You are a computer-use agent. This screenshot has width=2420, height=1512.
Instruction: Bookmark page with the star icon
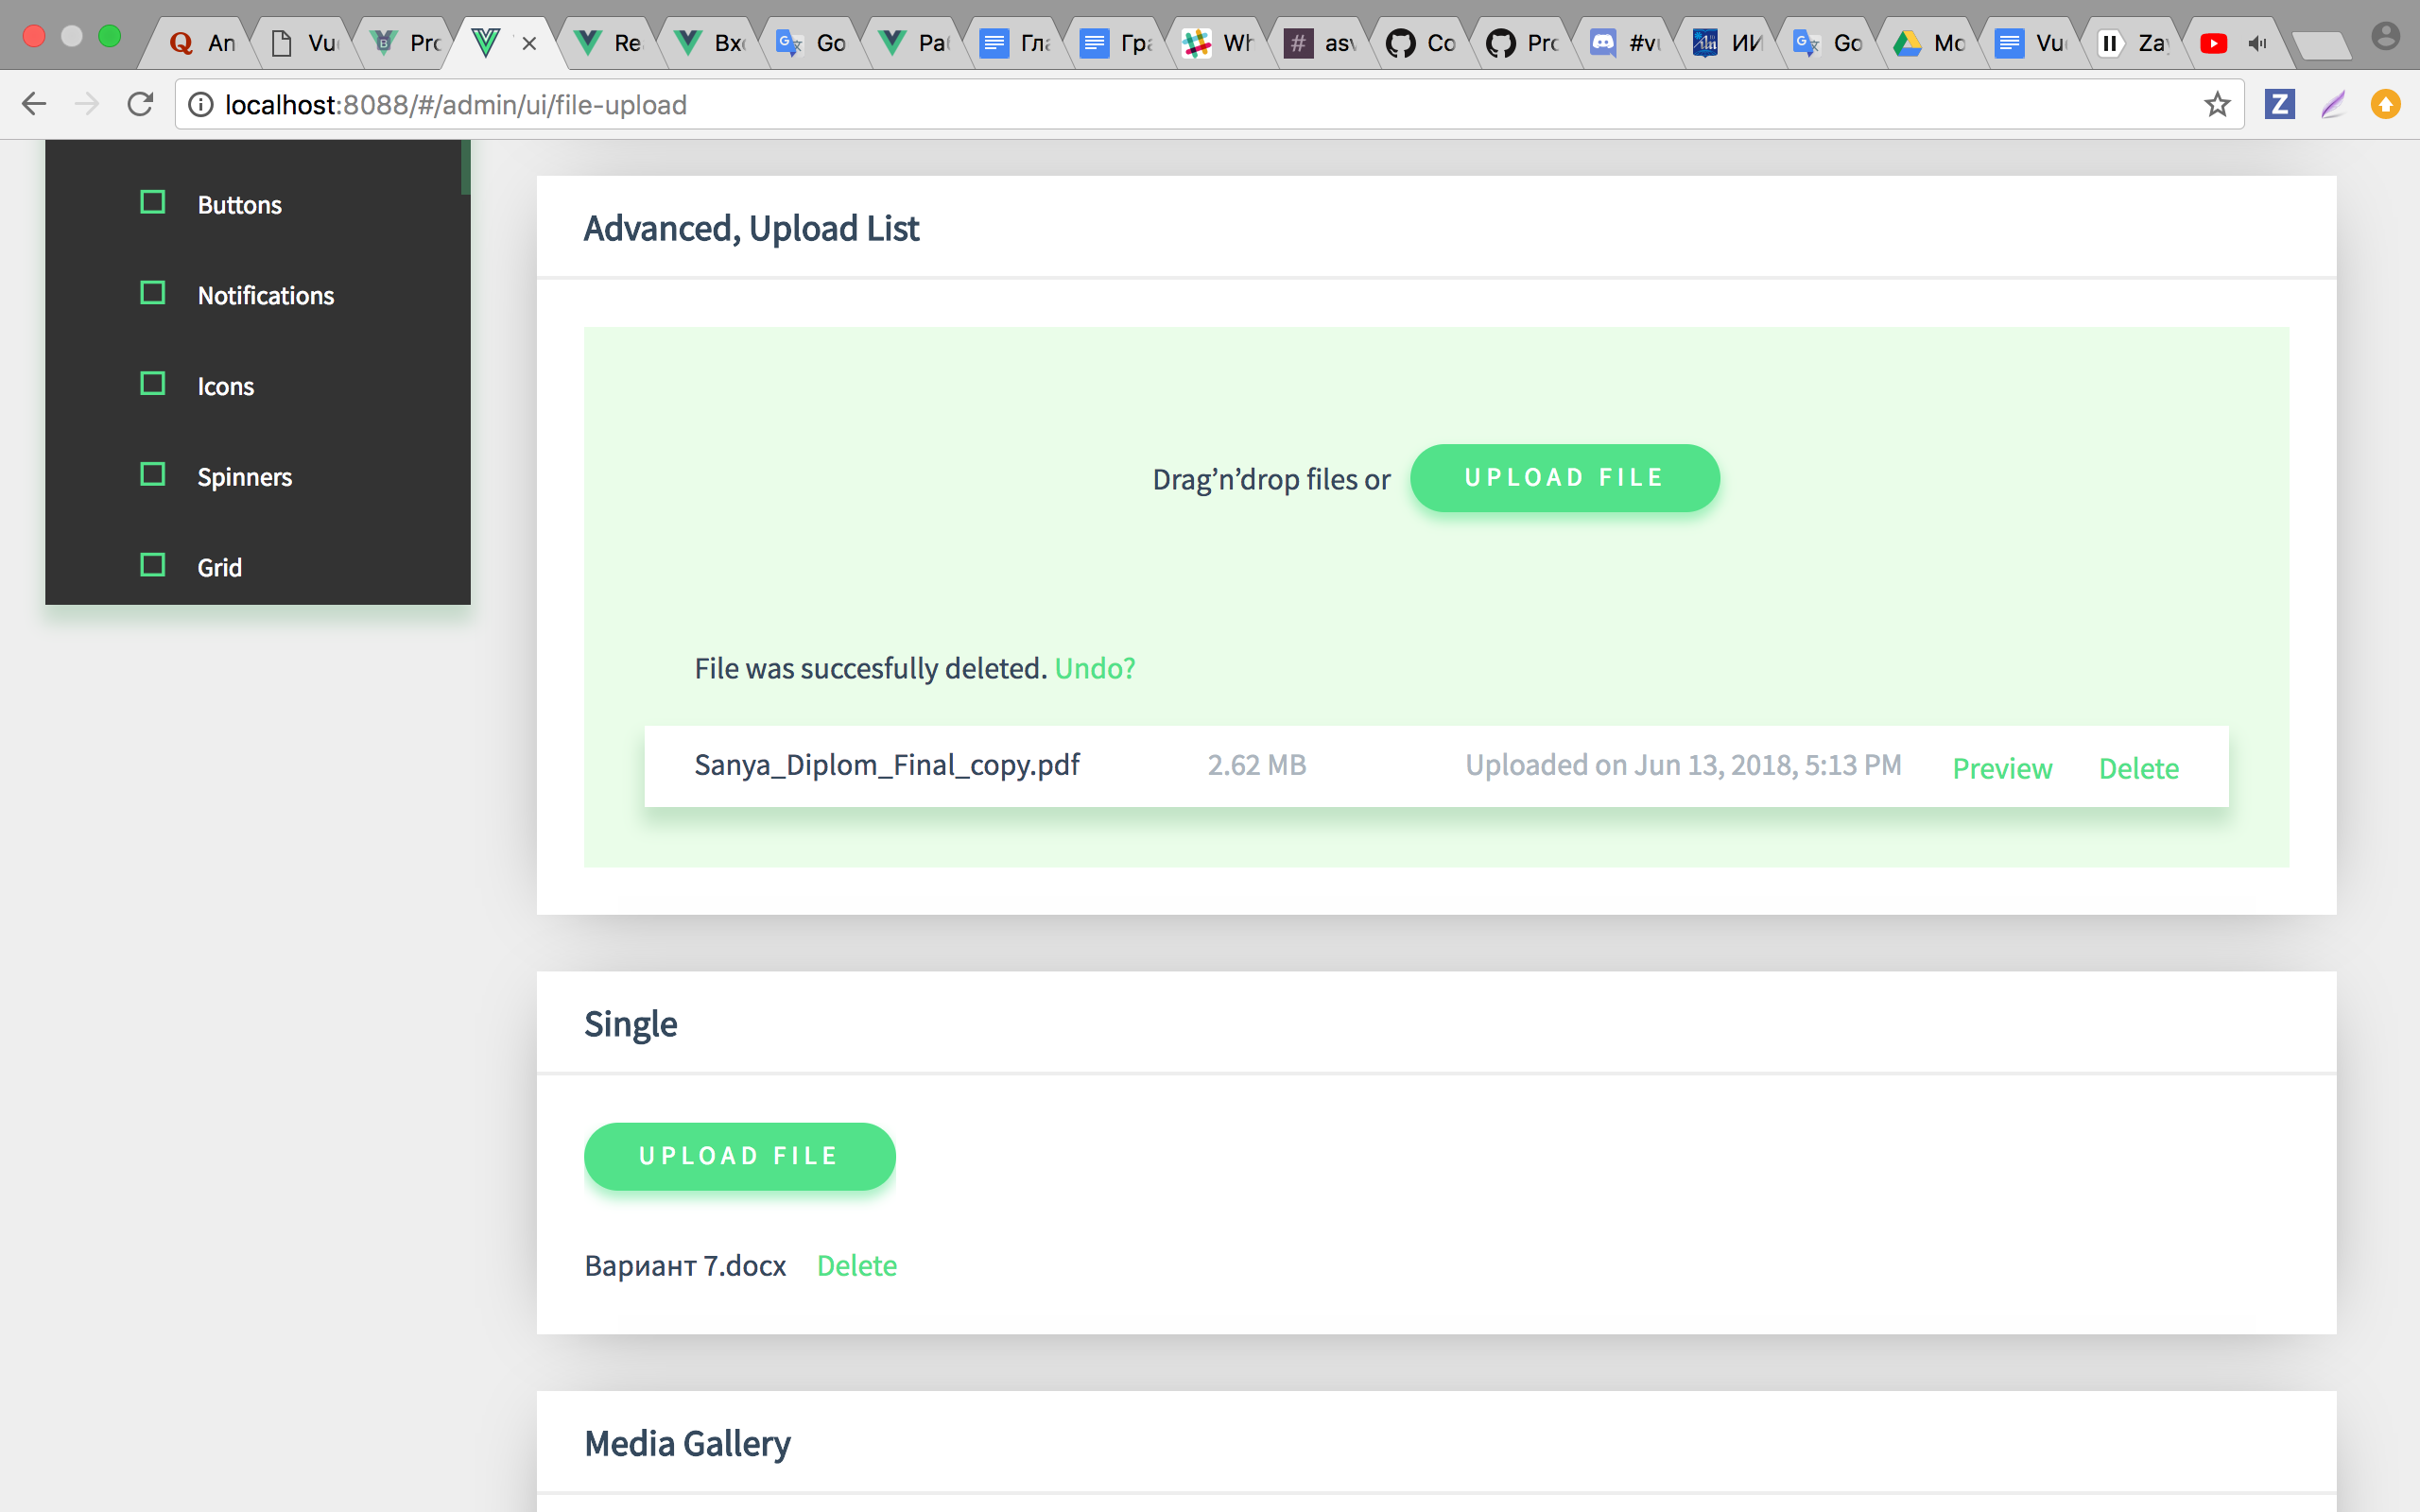click(2217, 104)
